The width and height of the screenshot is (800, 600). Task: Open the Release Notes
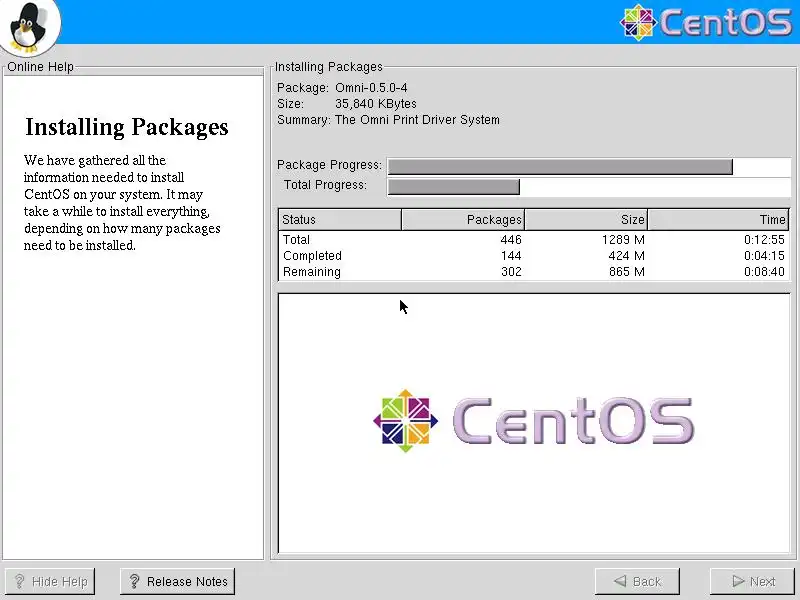178,581
